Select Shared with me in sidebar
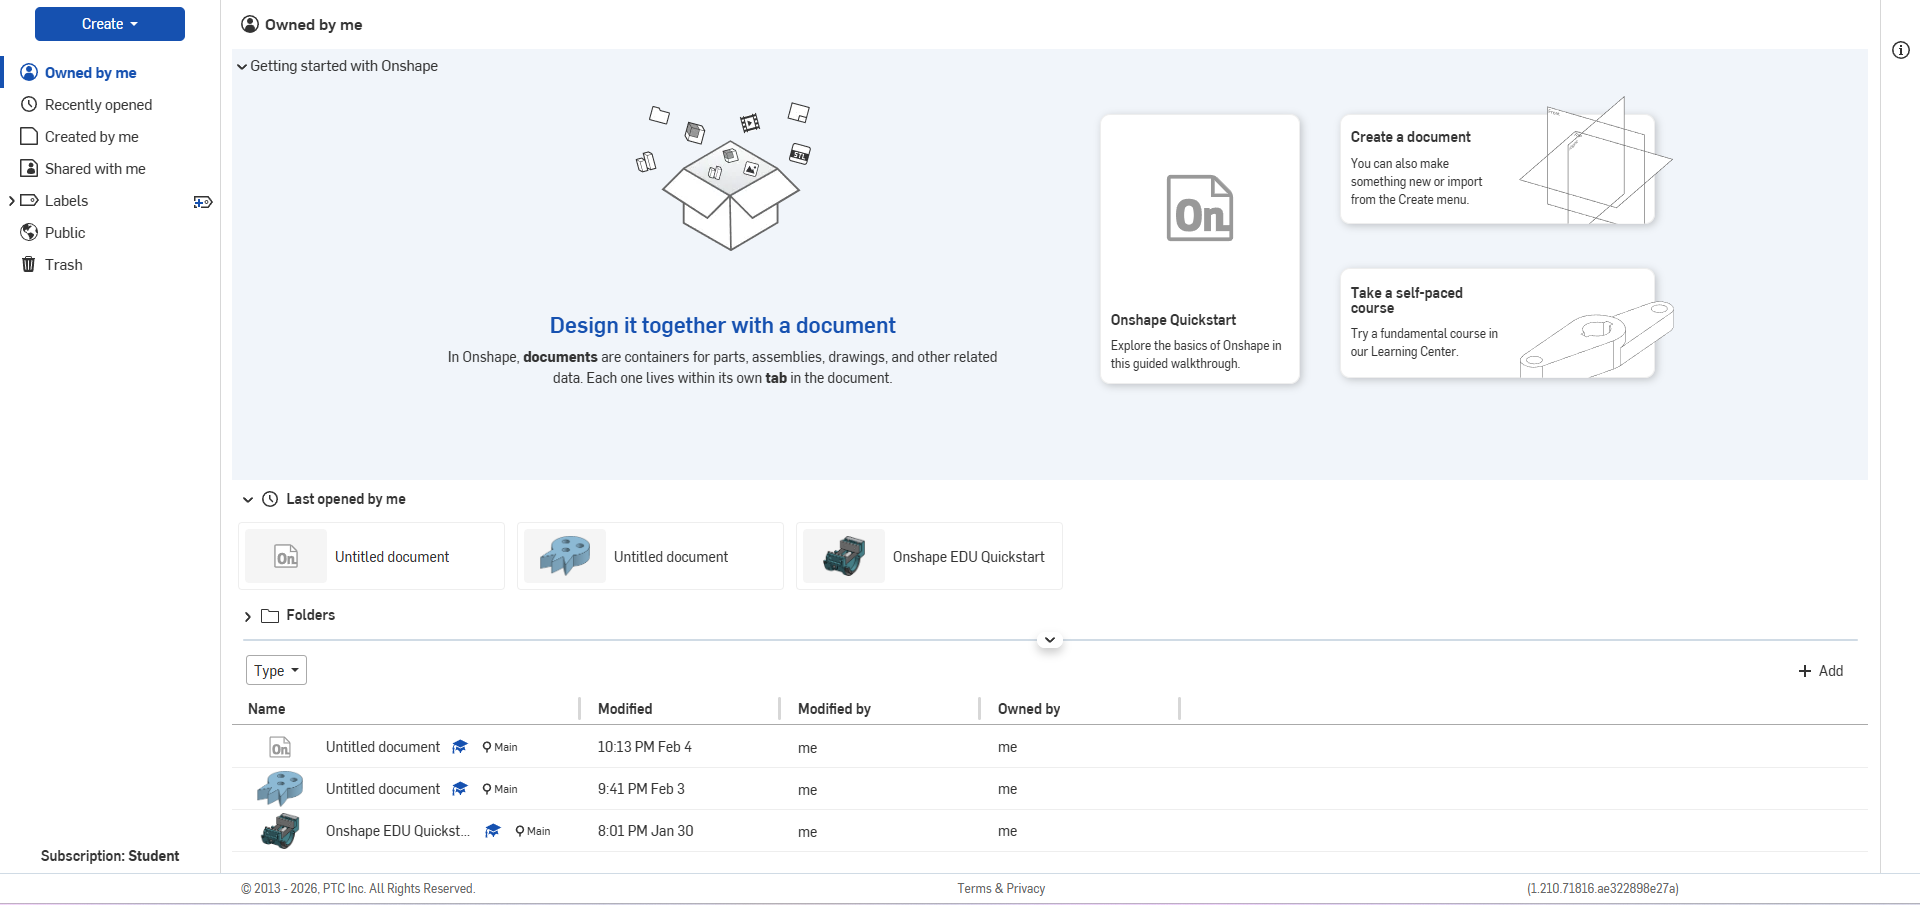The width and height of the screenshot is (1920, 905). point(95,169)
